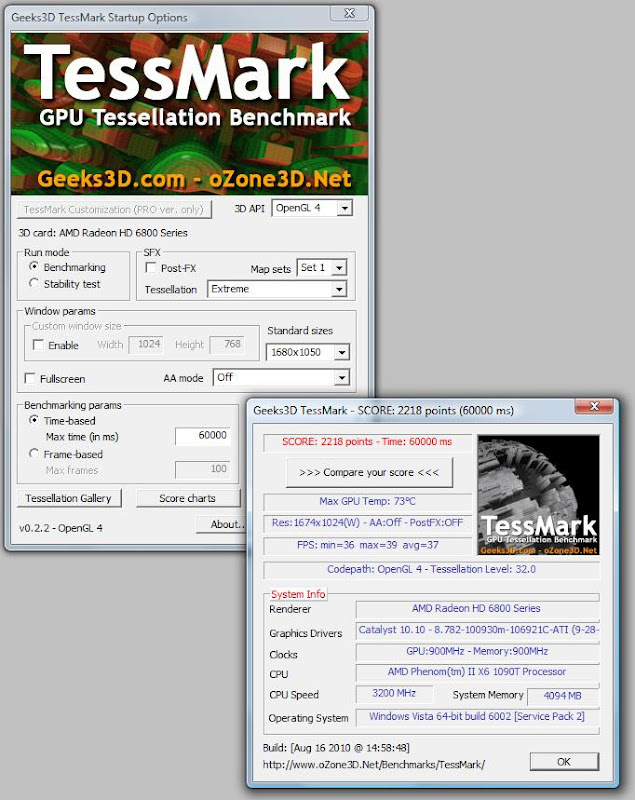Open the Score charts button
This screenshot has width=635, height=800.
pos(188,498)
